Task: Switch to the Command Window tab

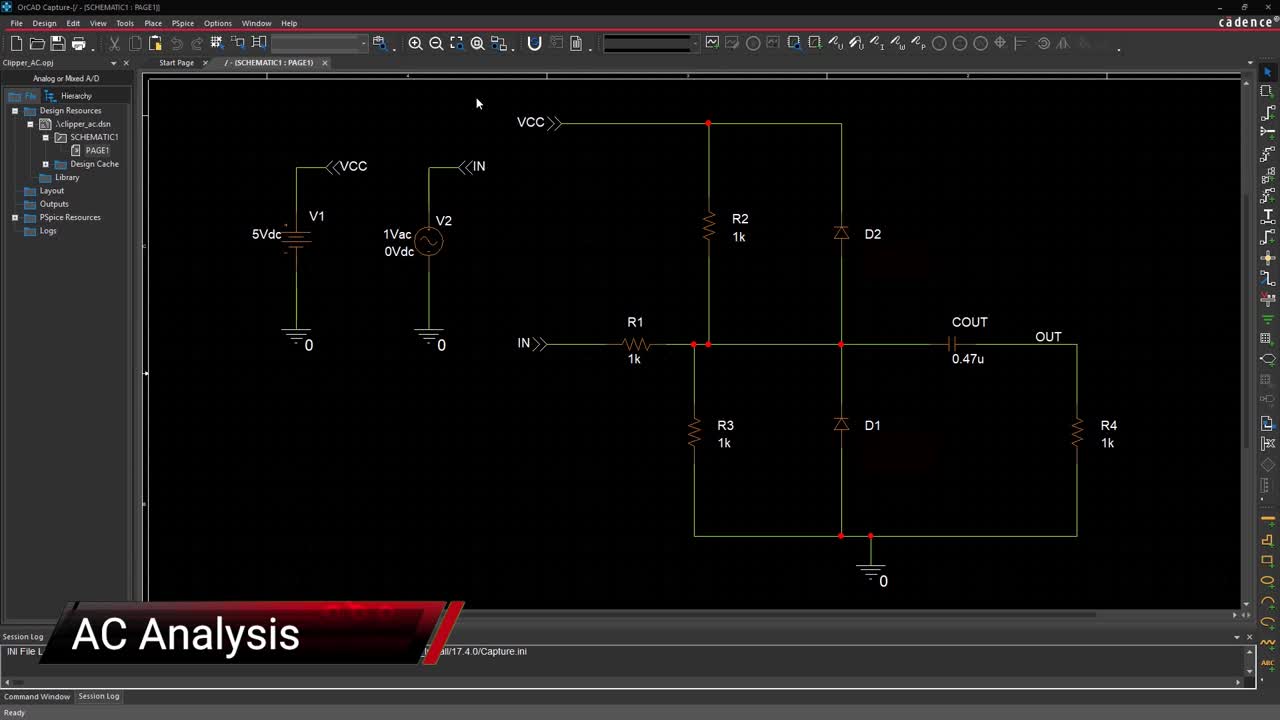Action: click(x=37, y=696)
